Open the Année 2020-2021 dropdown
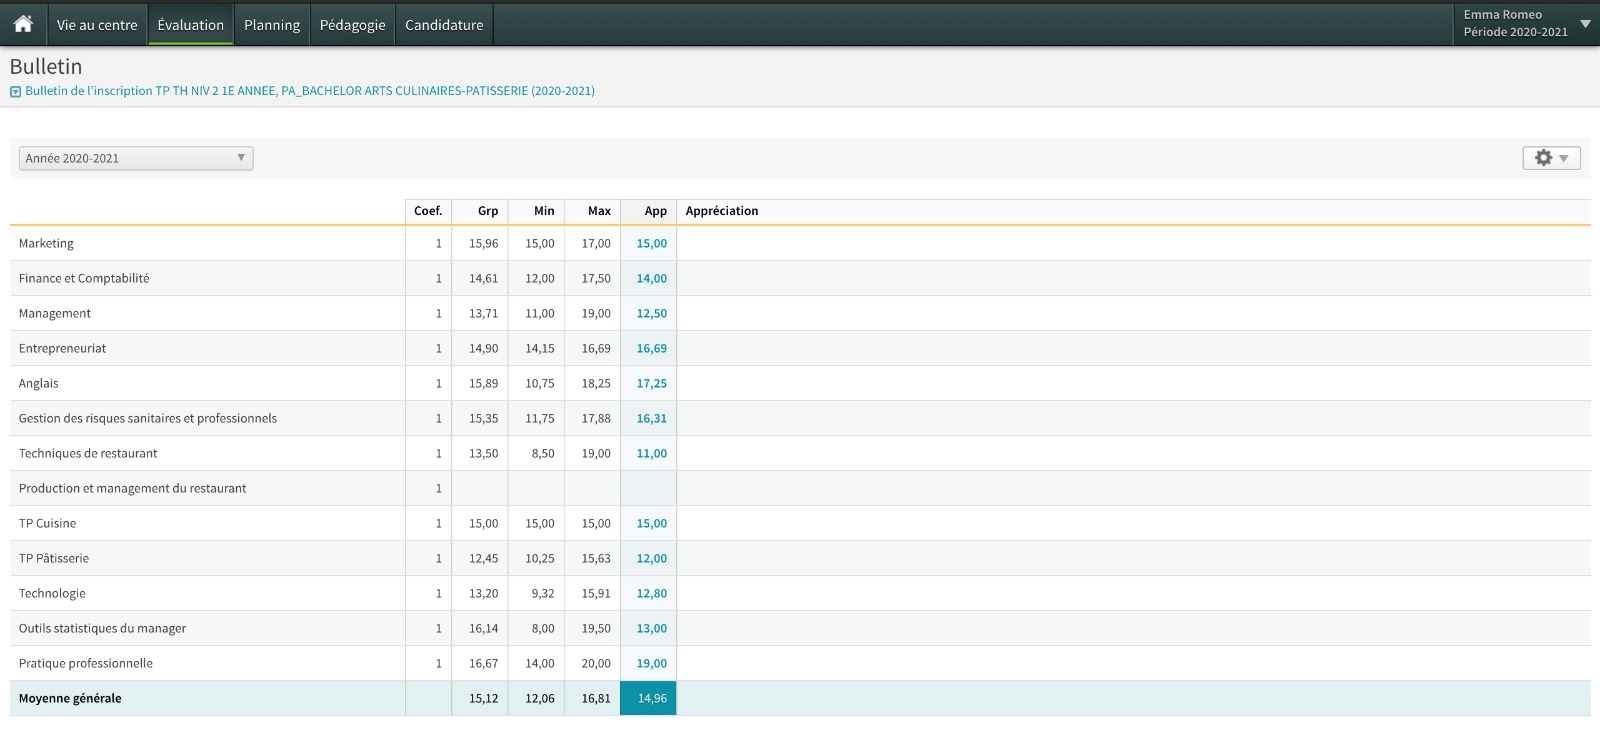1600x750 pixels. tap(136, 158)
